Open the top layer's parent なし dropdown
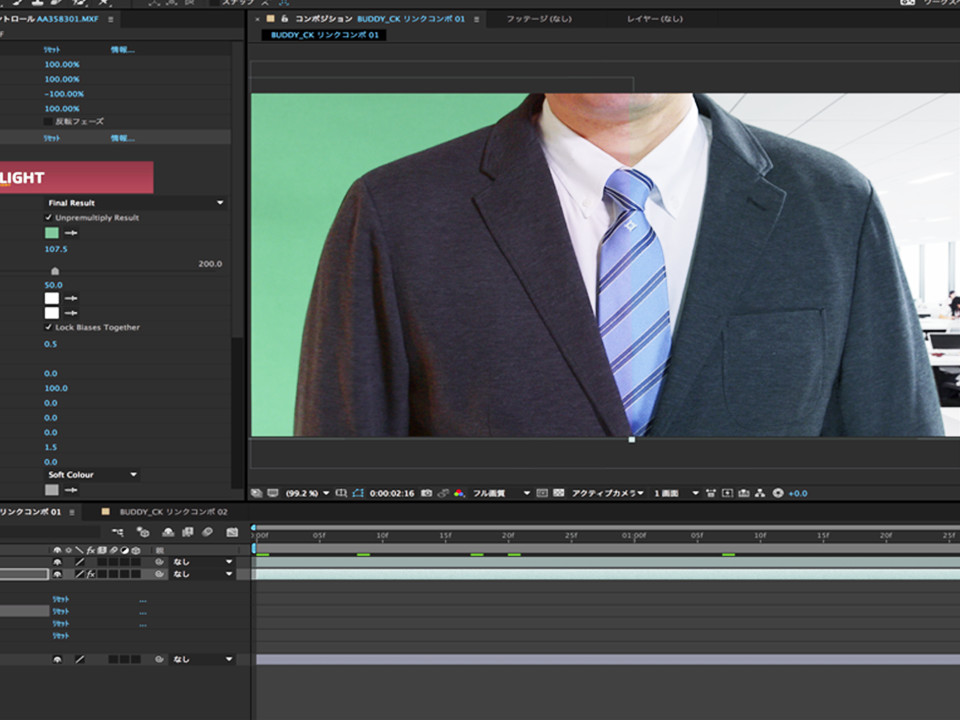This screenshot has width=960, height=720. point(203,562)
